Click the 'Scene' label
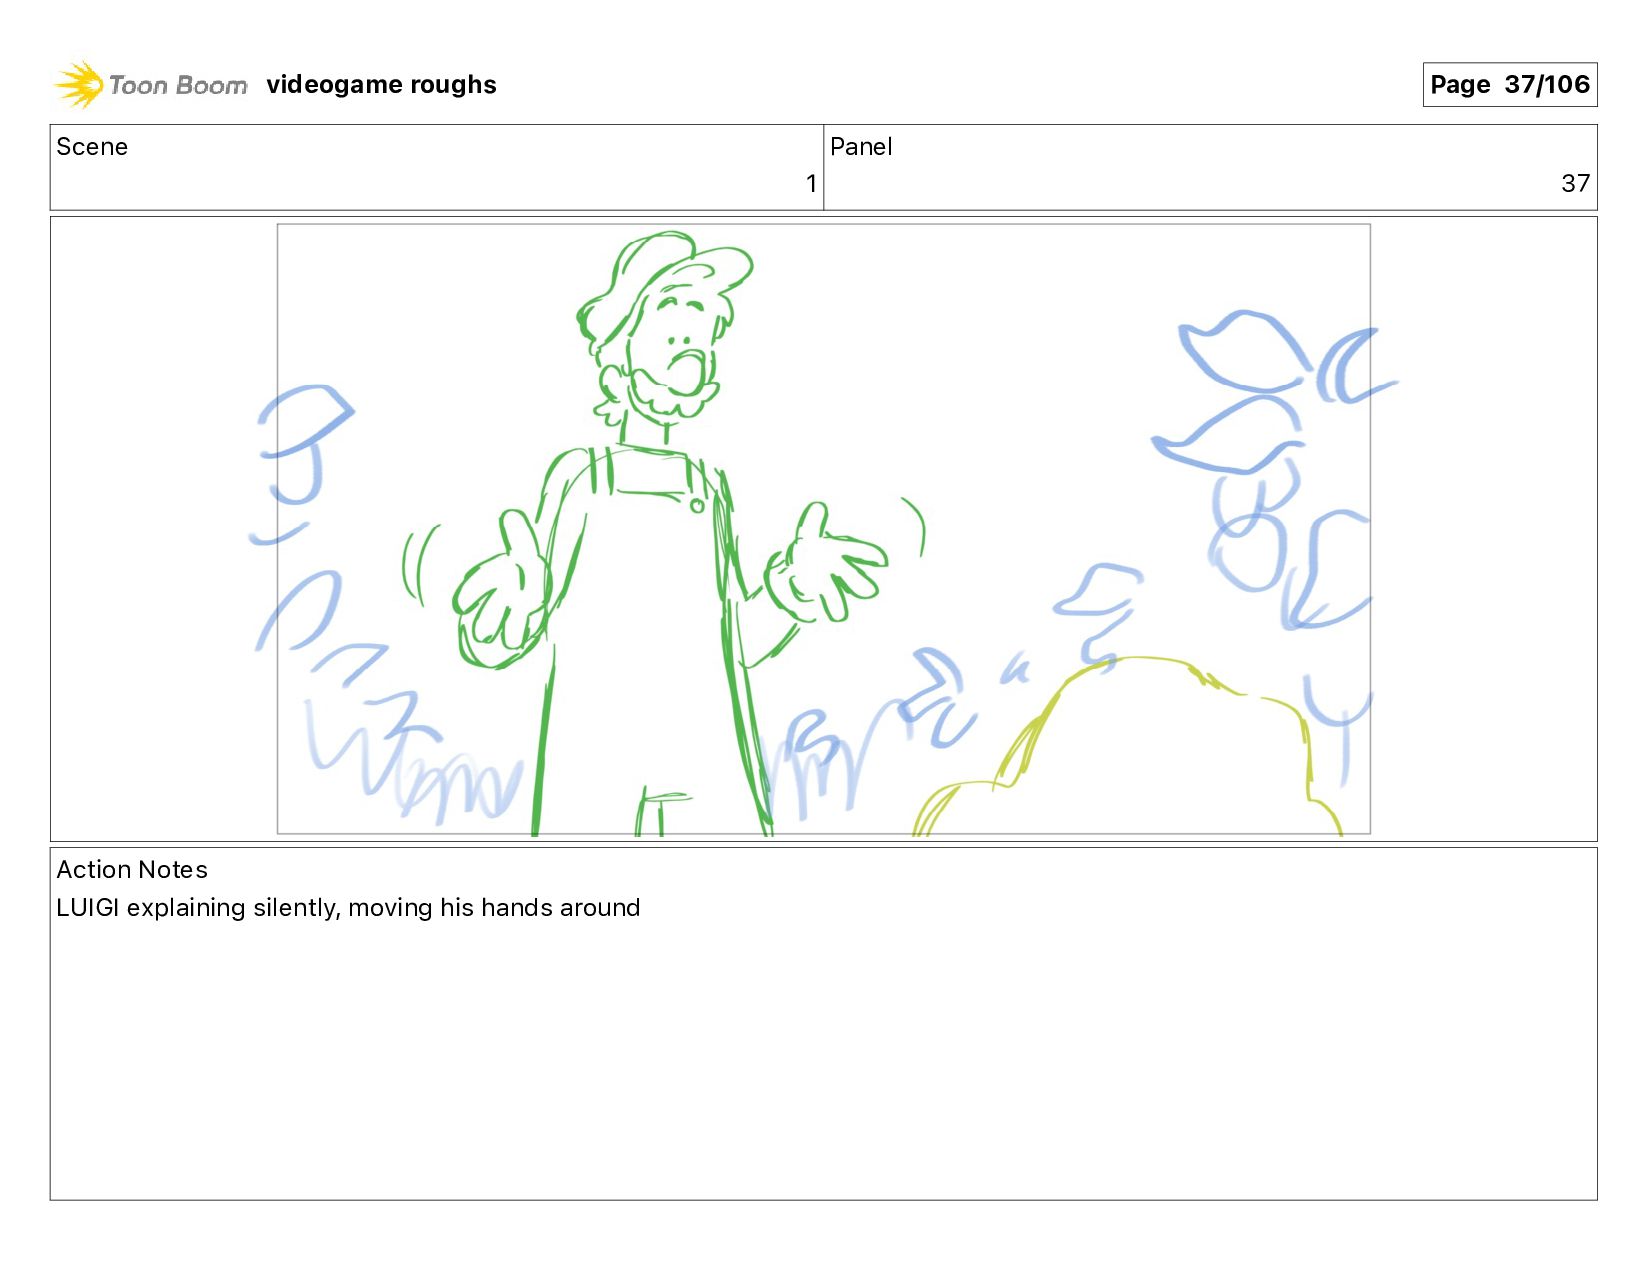The width and height of the screenshot is (1650, 1275). tap(92, 147)
